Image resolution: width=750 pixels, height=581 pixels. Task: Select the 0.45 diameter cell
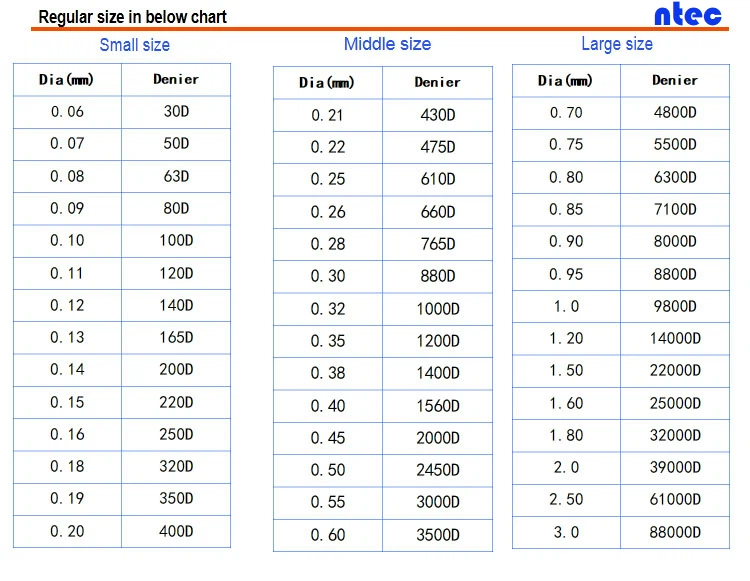click(x=328, y=438)
